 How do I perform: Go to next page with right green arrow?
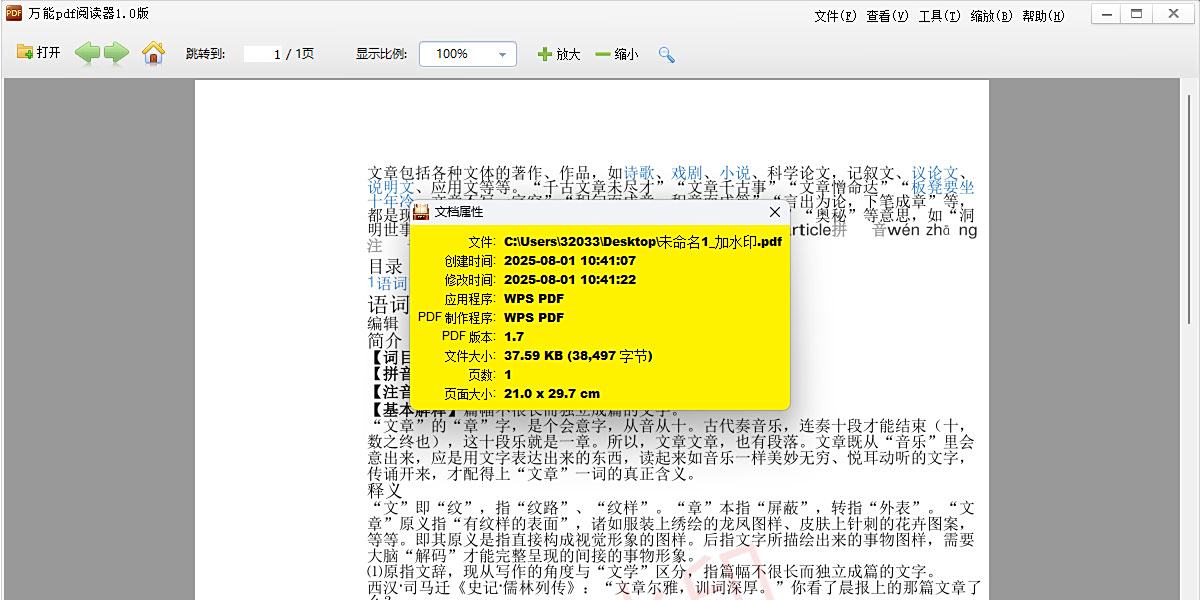117,53
